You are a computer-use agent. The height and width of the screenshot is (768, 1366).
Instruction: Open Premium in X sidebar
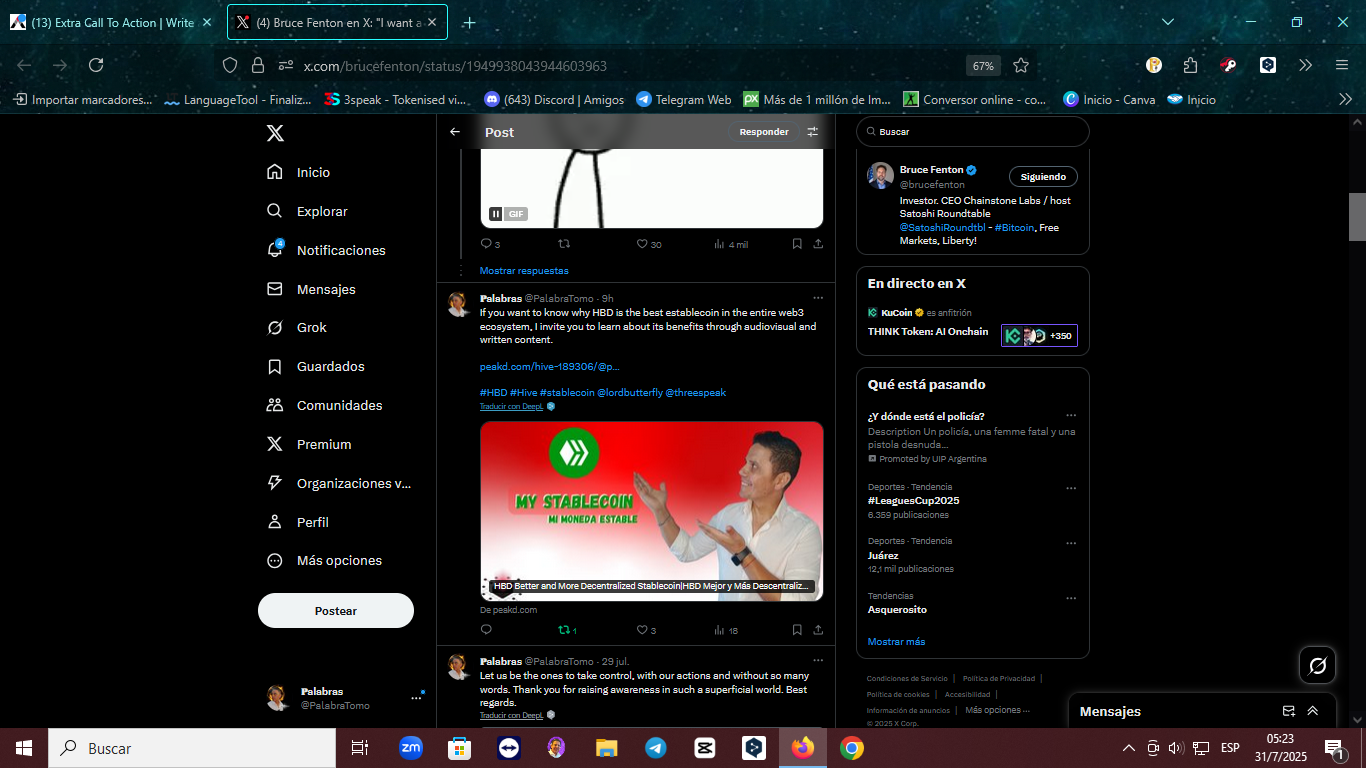click(308, 444)
